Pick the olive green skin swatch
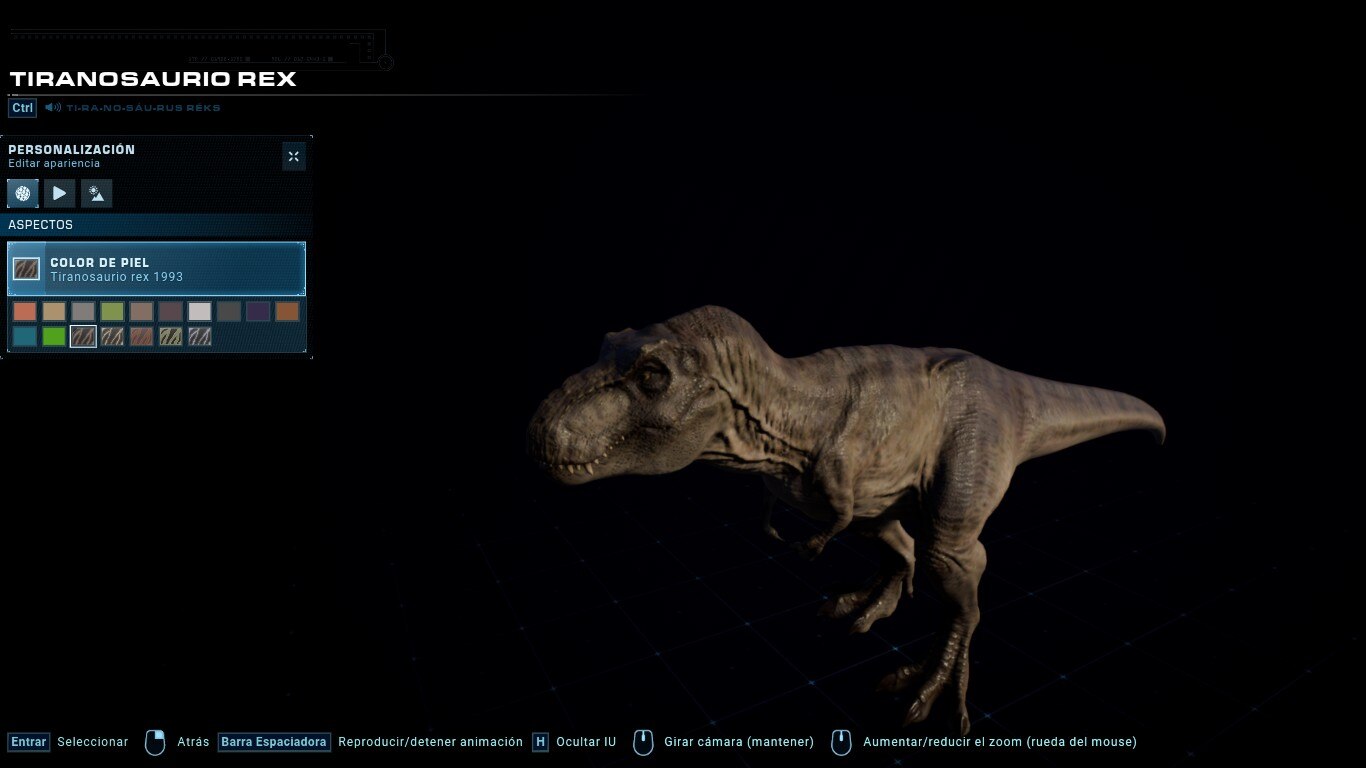This screenshot has height=768, width=1366. (112, 311)
